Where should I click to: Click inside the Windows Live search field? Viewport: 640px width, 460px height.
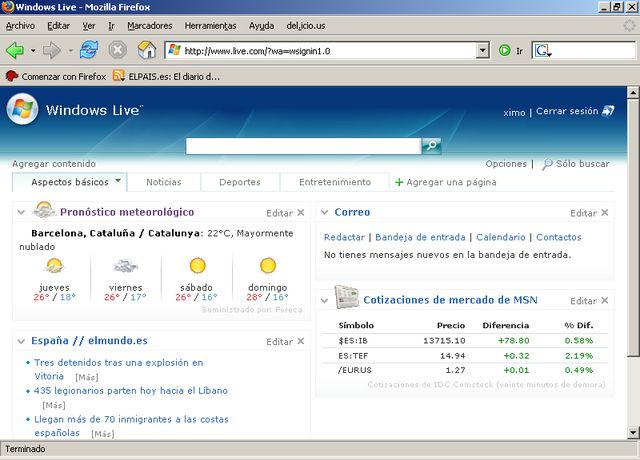click(x=303, y=146)
